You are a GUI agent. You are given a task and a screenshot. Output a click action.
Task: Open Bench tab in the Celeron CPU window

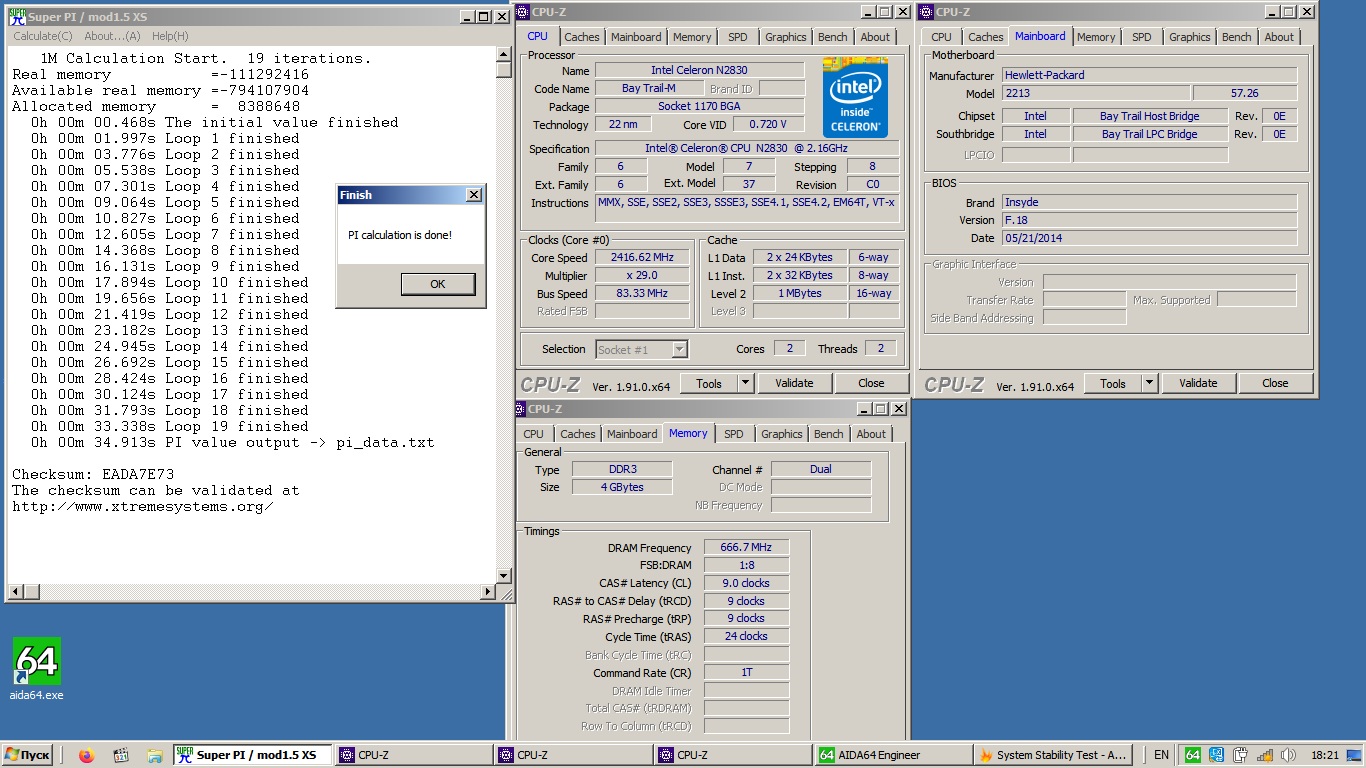pyautogui.click(x=833, y=37)
